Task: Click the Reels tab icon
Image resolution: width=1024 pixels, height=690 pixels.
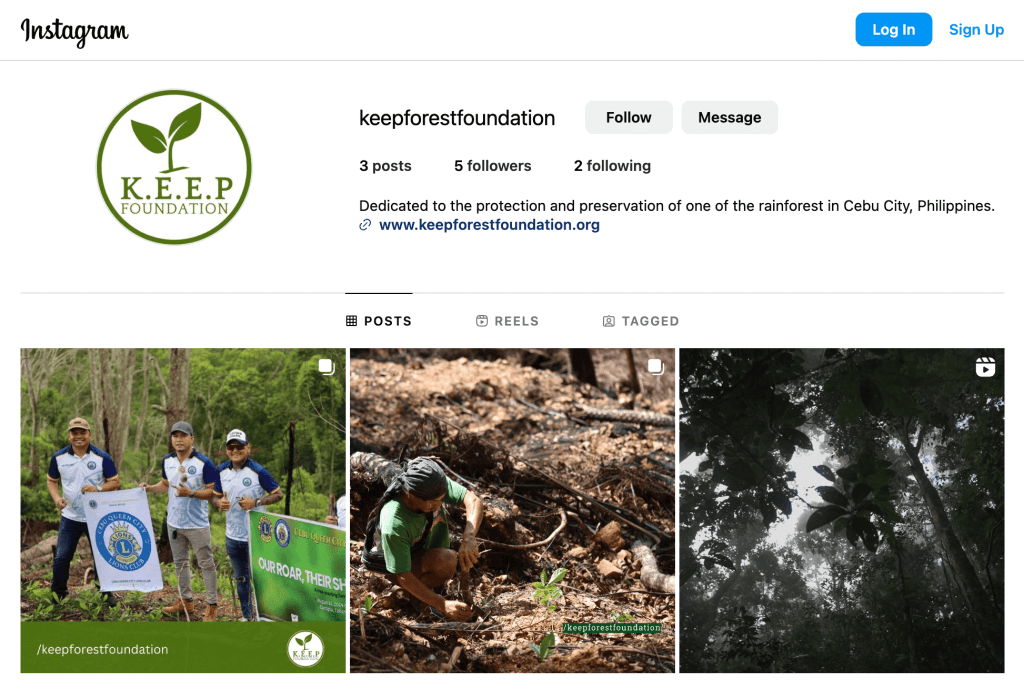Action: 482,321
